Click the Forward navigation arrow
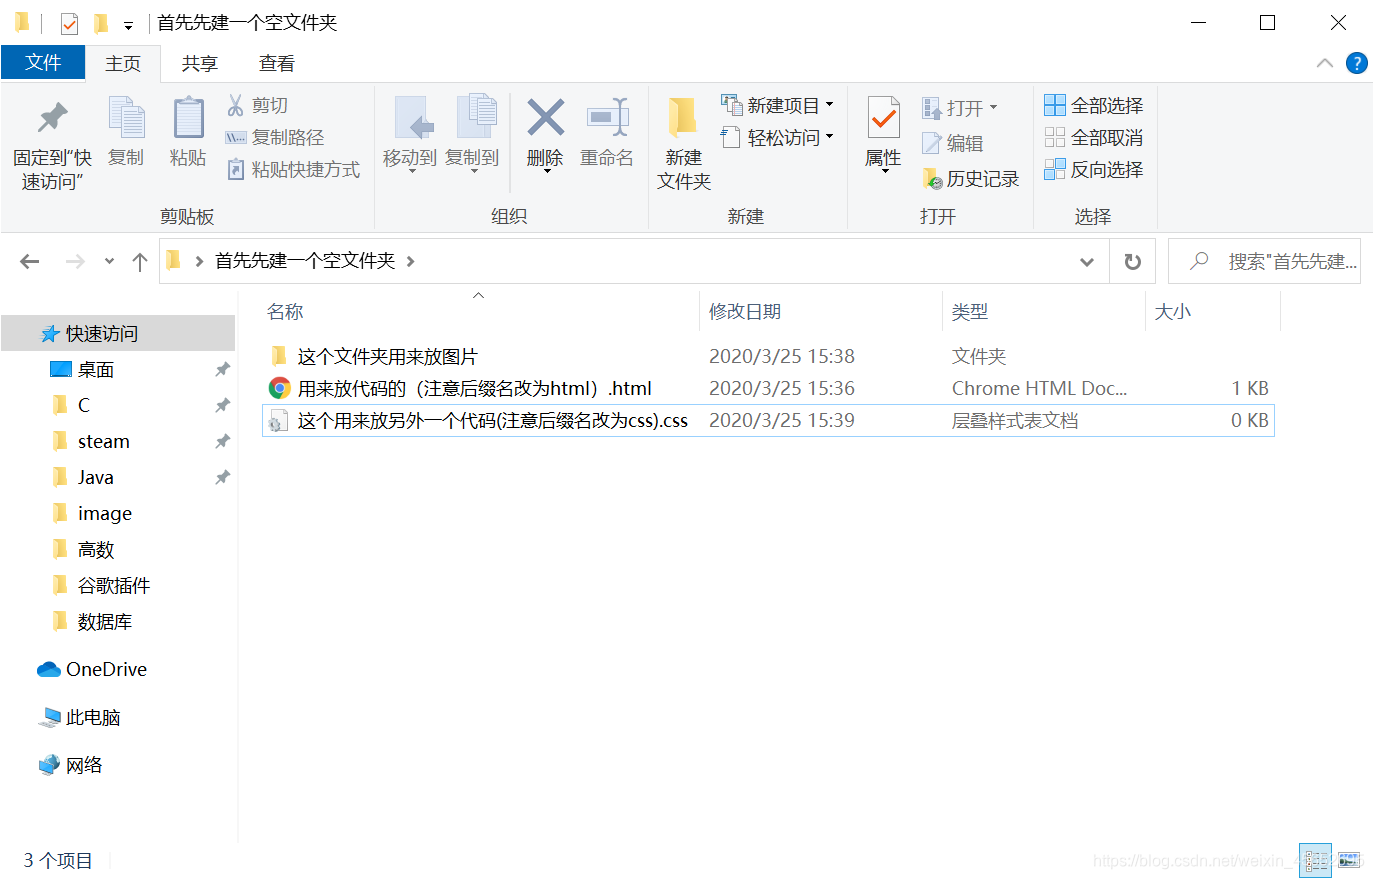1374x879 pixels. (x=75, y=261)
